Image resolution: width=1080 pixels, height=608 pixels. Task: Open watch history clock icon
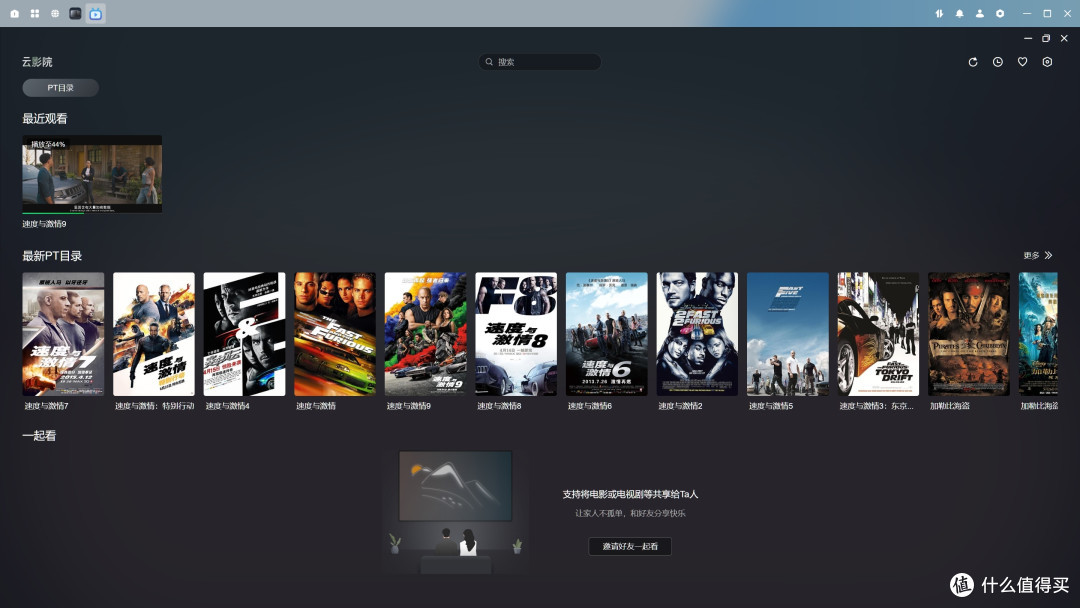click(997, 62)
